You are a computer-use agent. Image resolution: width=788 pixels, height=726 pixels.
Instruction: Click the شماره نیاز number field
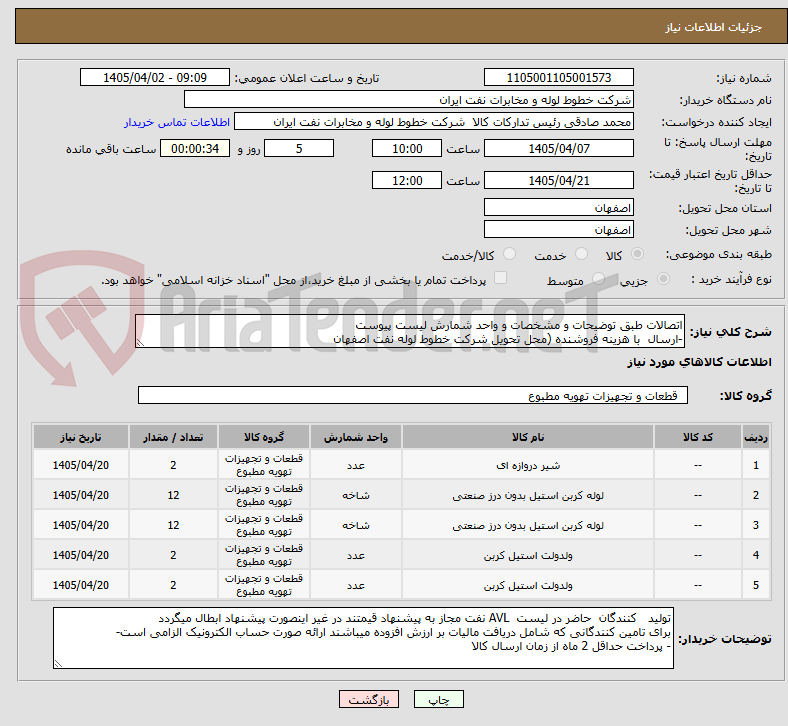[x=558, y=78]
